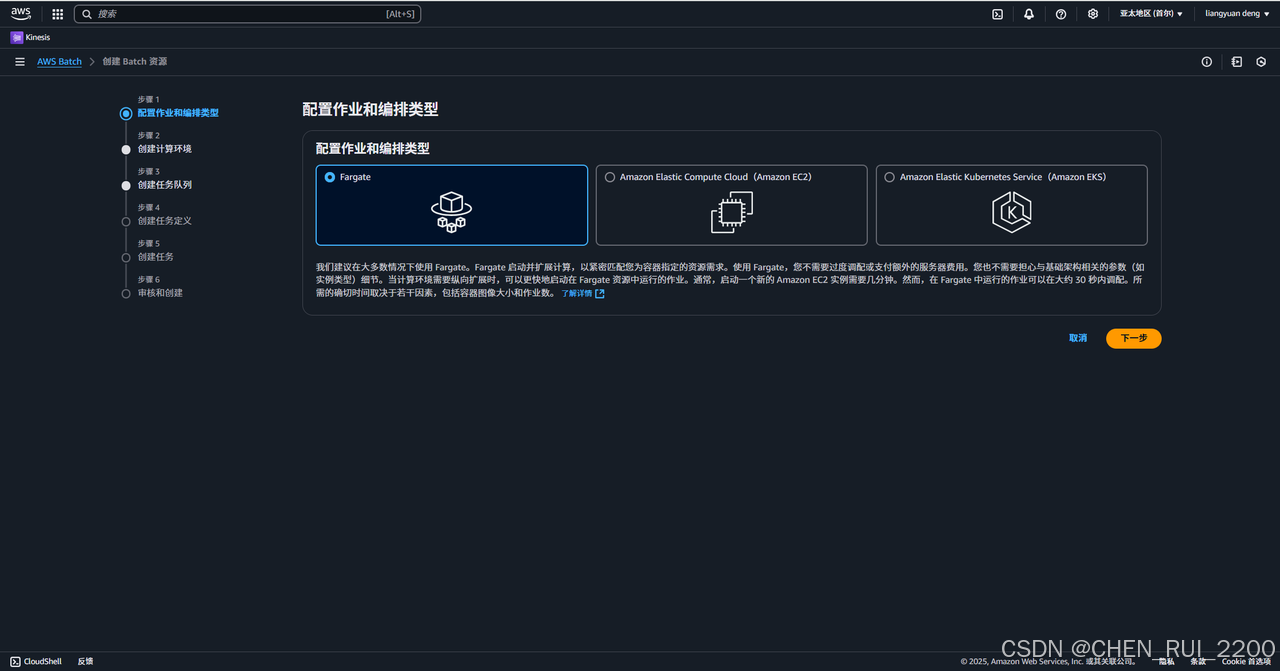
Task: Select the Amazon EKS radio button
Action: [x=890, y=177]
